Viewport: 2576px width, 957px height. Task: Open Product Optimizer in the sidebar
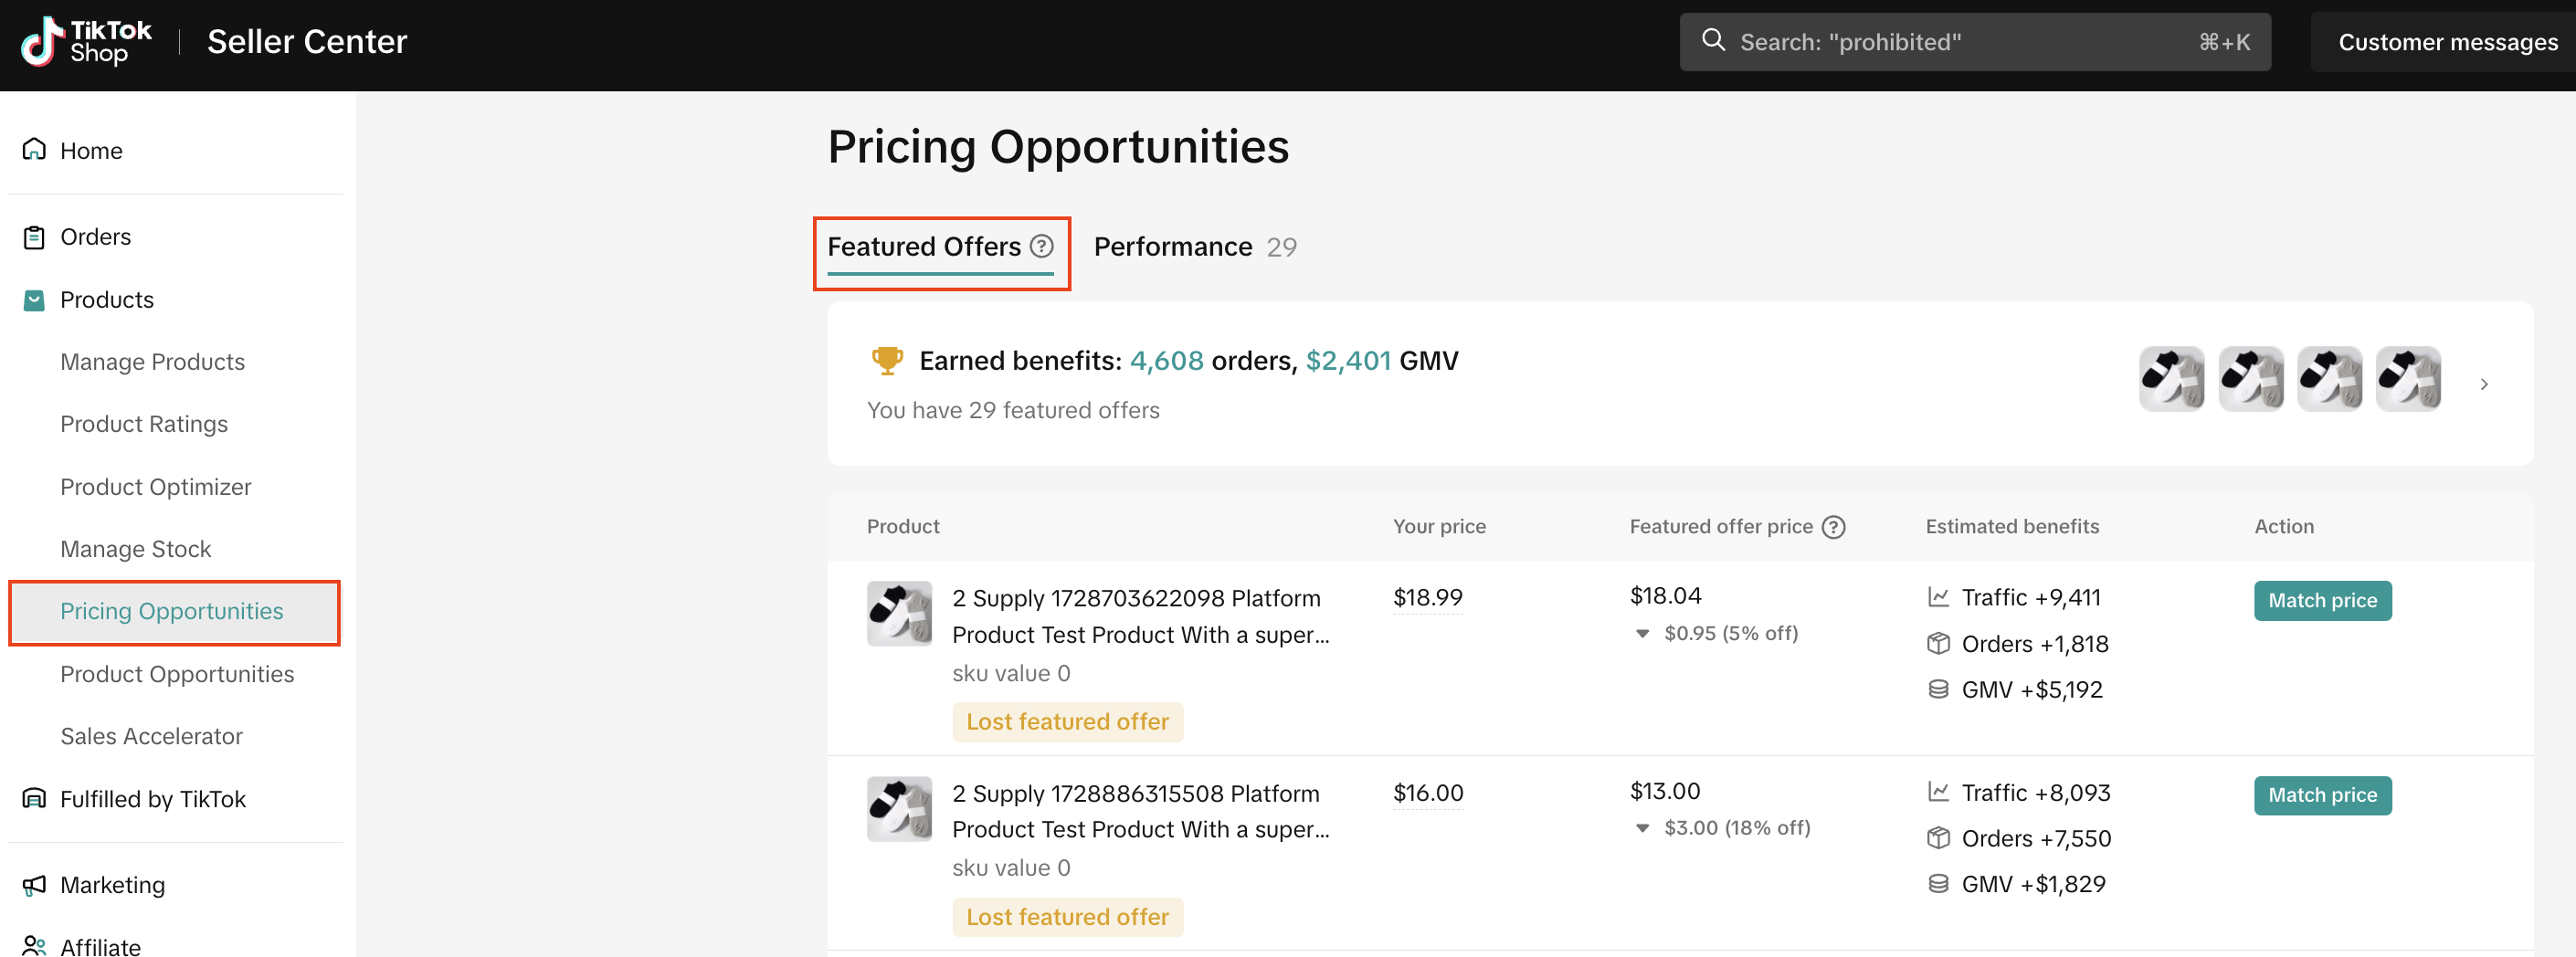[x=155, y=487]
